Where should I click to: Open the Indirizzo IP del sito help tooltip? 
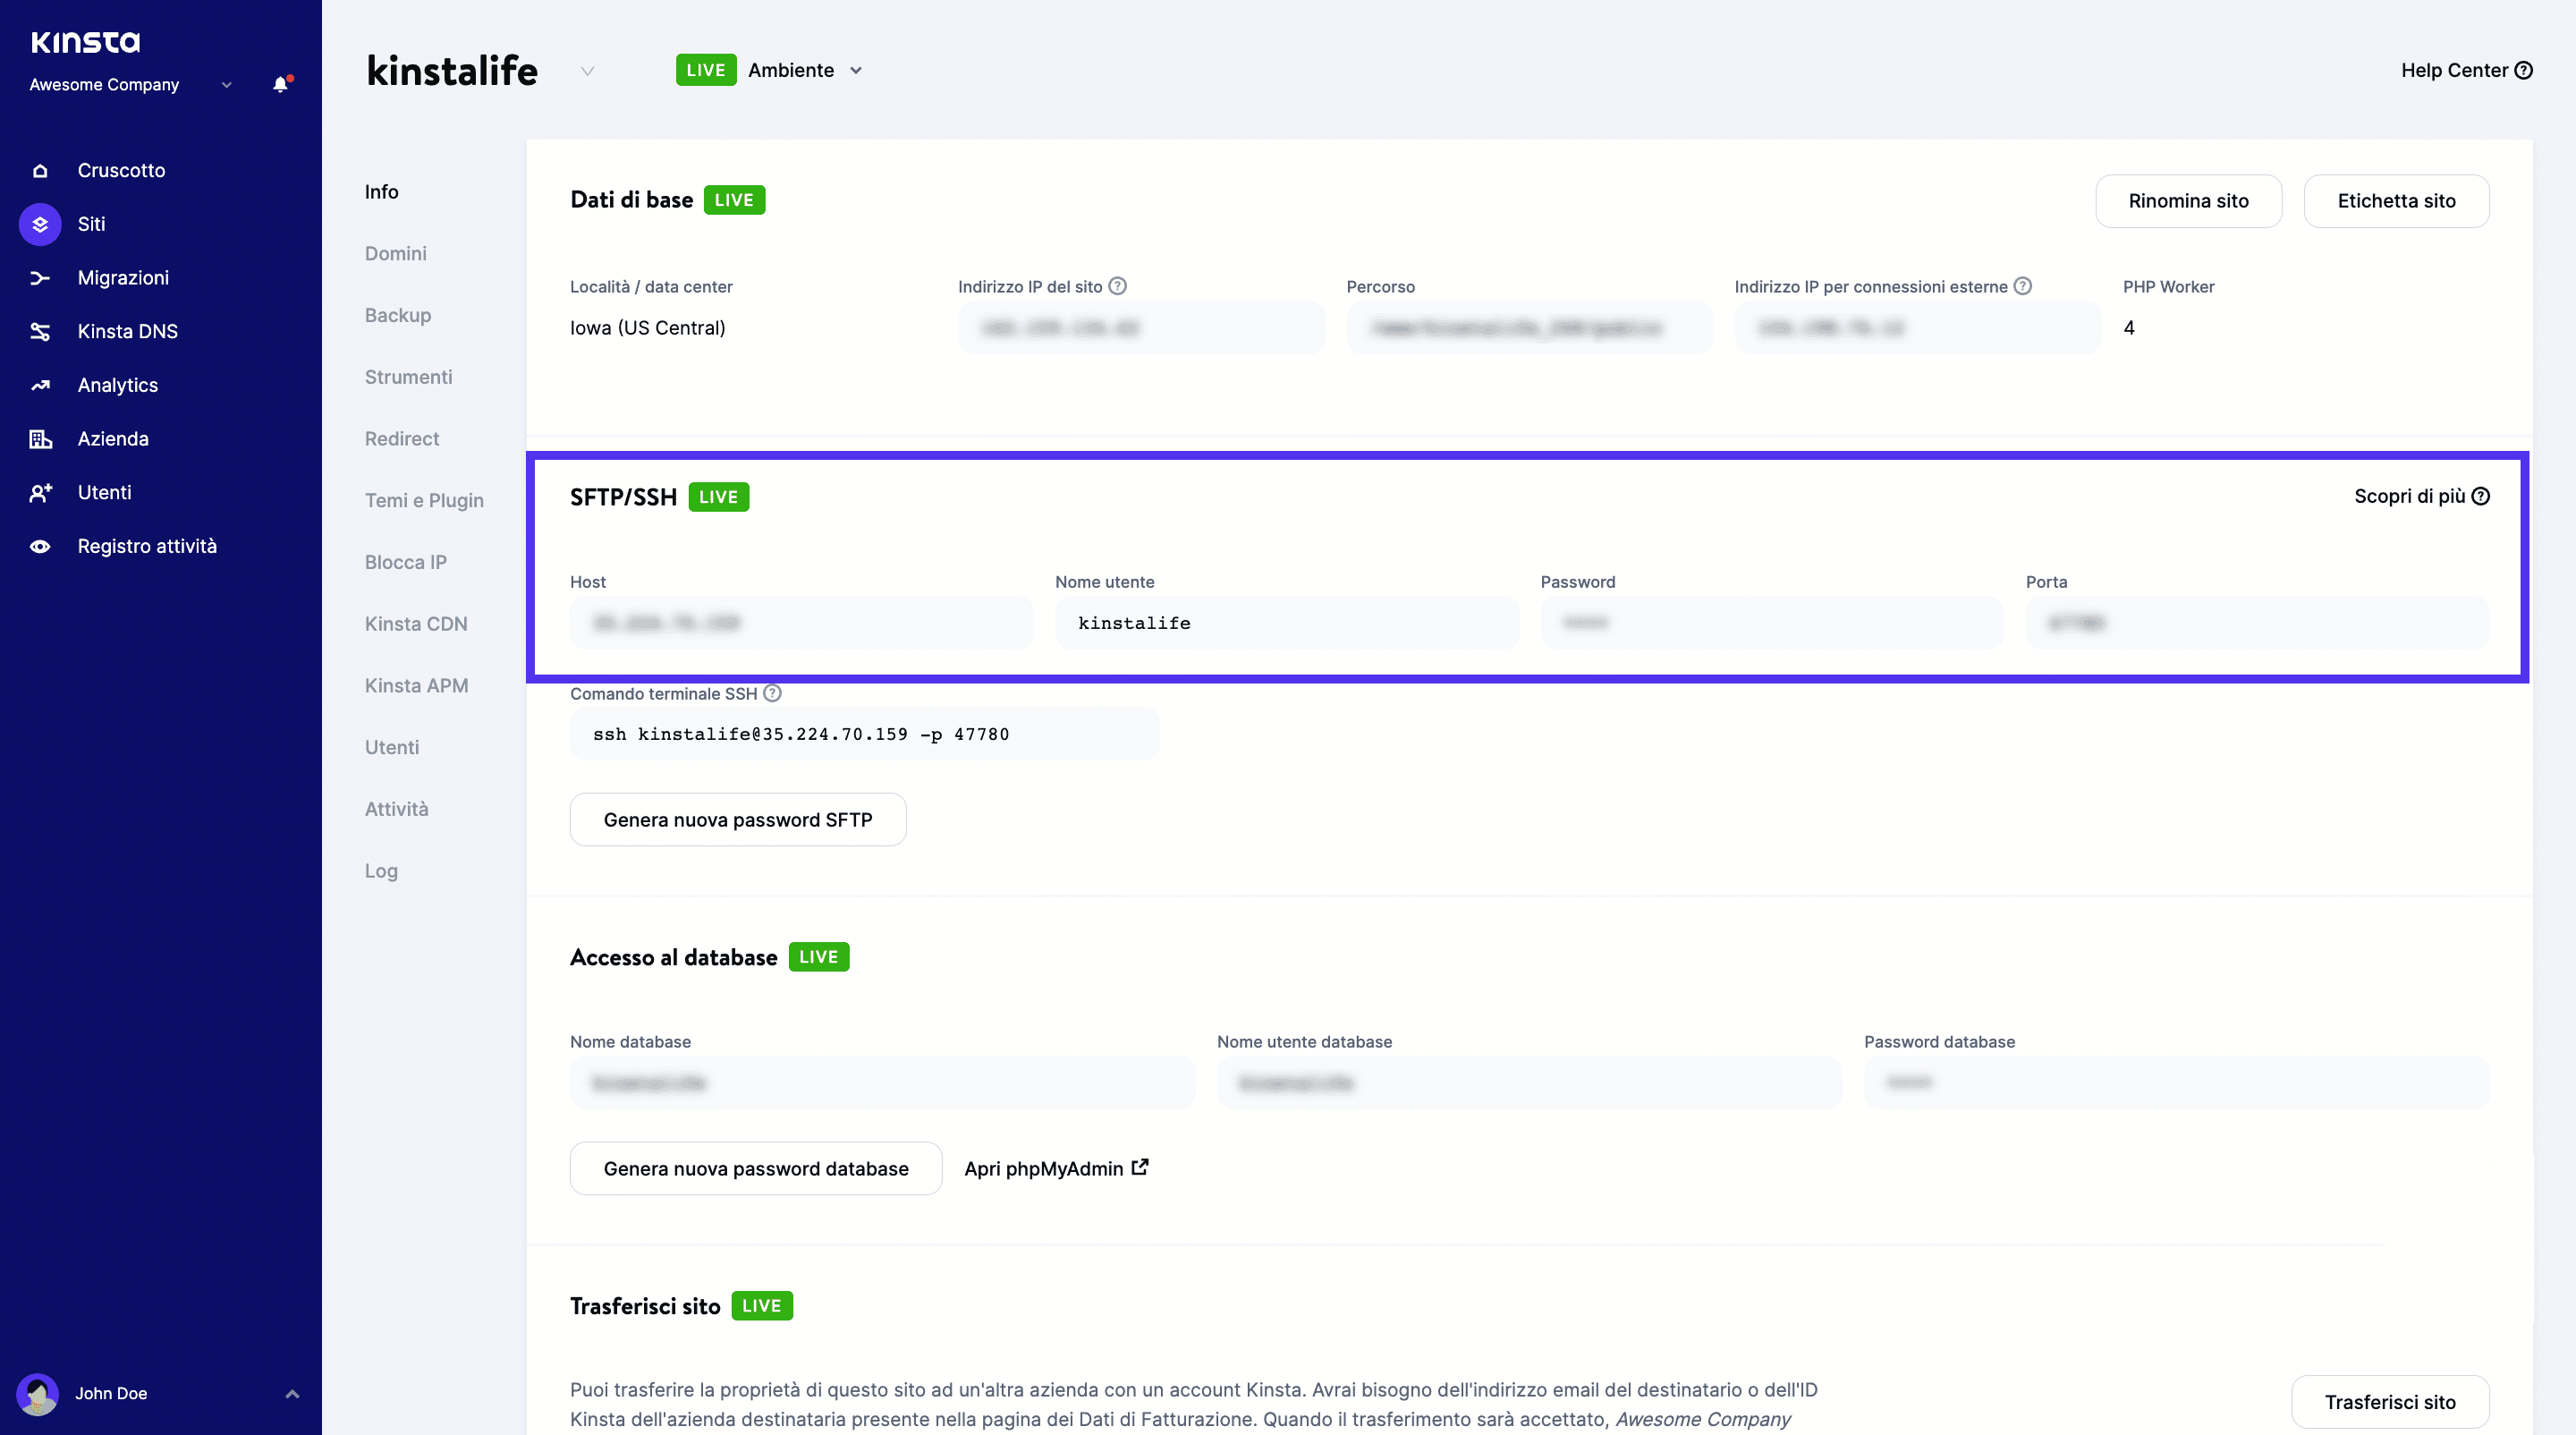pyautogui.click(x=1117, y=286)
